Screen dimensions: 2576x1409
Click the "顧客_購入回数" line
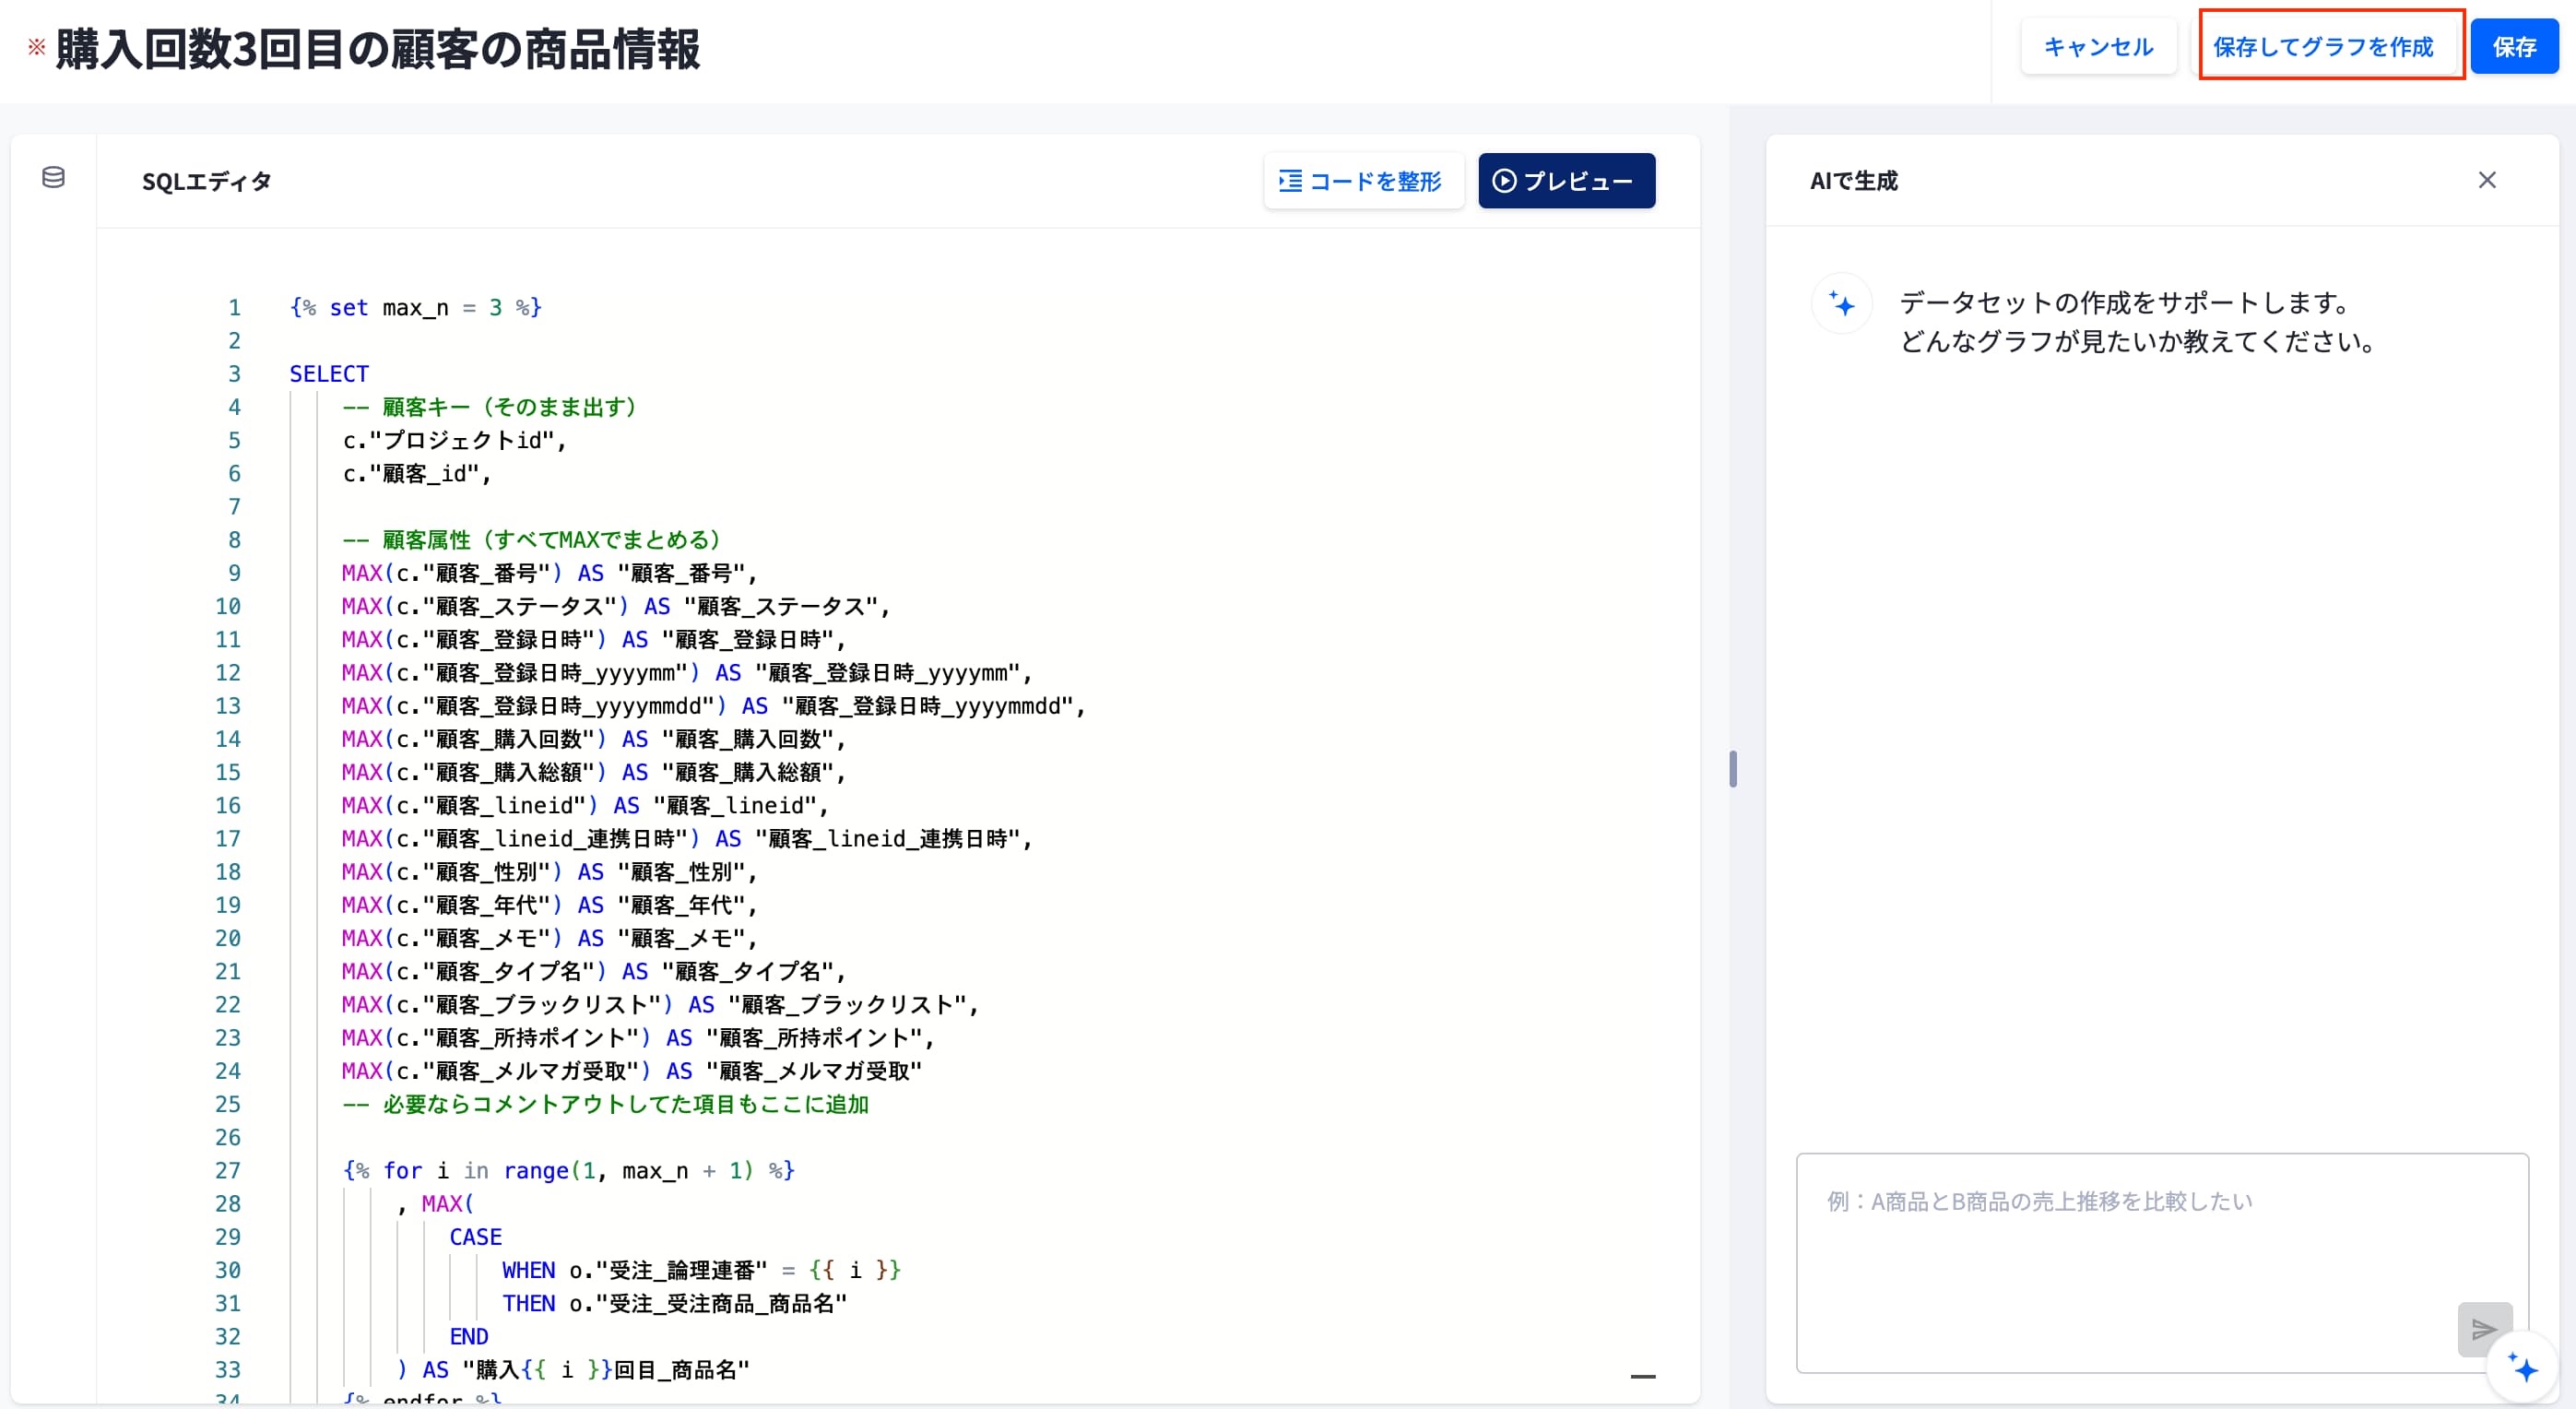click(x=594, y=739)
